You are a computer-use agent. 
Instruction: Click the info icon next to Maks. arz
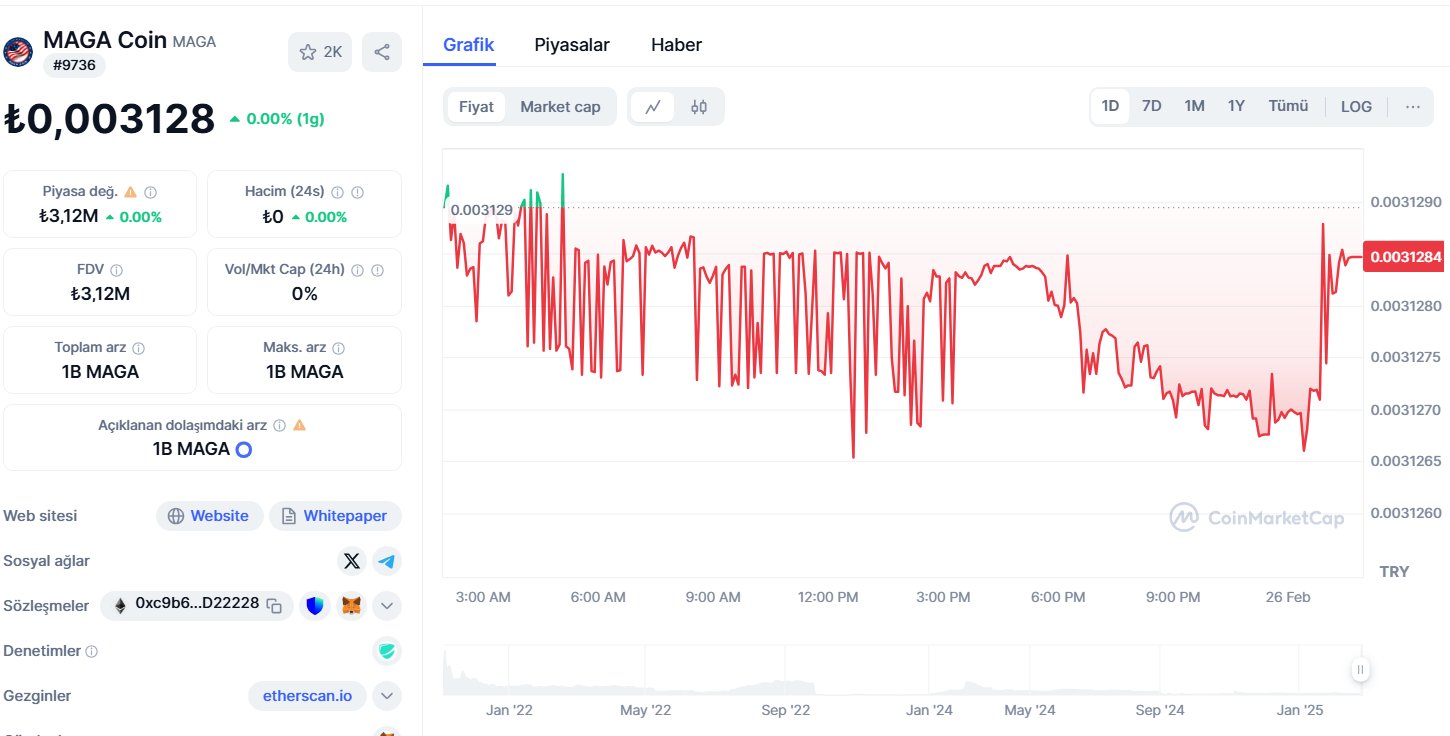[338, 348]
